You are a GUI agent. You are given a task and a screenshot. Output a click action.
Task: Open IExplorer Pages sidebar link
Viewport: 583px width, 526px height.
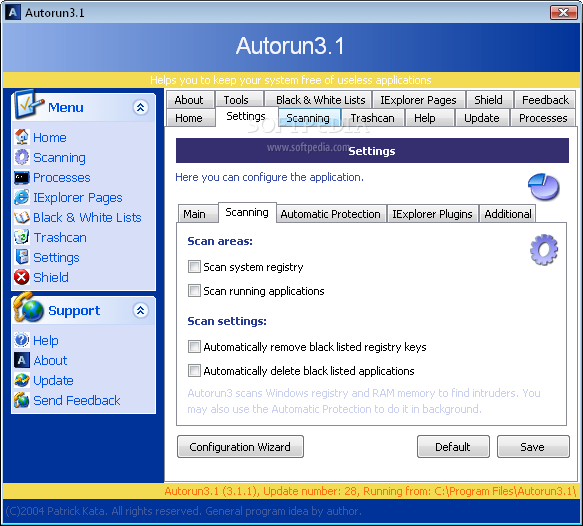[x=78, y=198]
